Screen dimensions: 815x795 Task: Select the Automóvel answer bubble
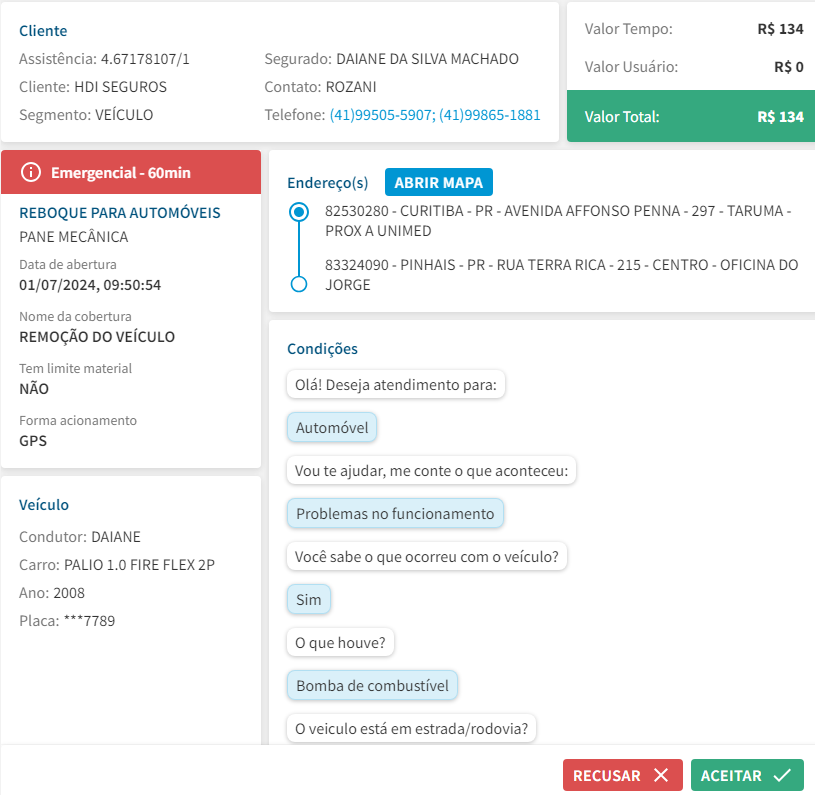pos(332,428)
